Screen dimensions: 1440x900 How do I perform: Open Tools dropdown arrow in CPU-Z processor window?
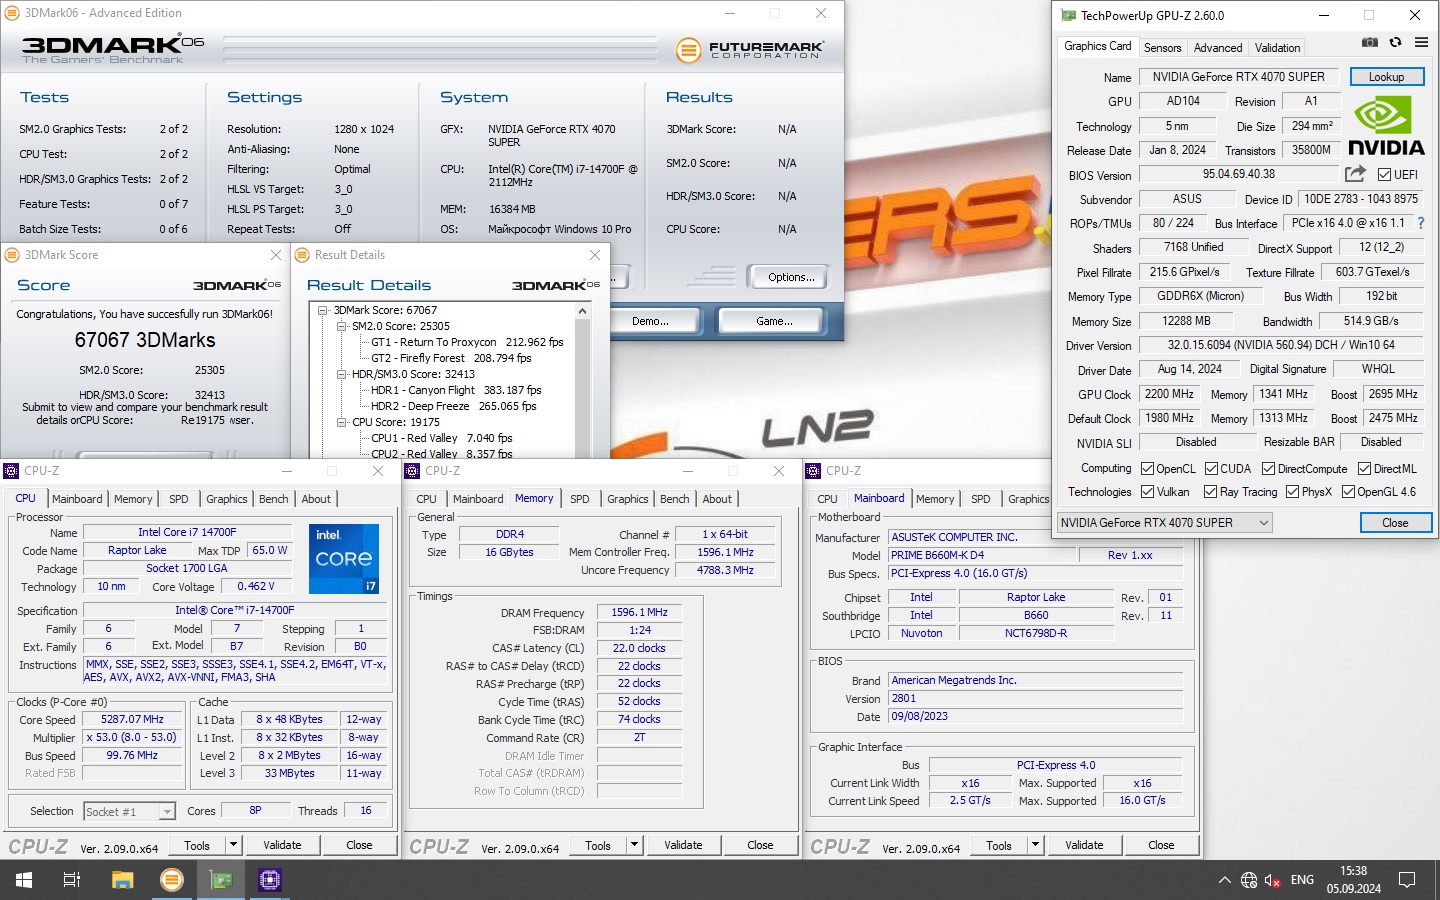(x=233, y=845)
